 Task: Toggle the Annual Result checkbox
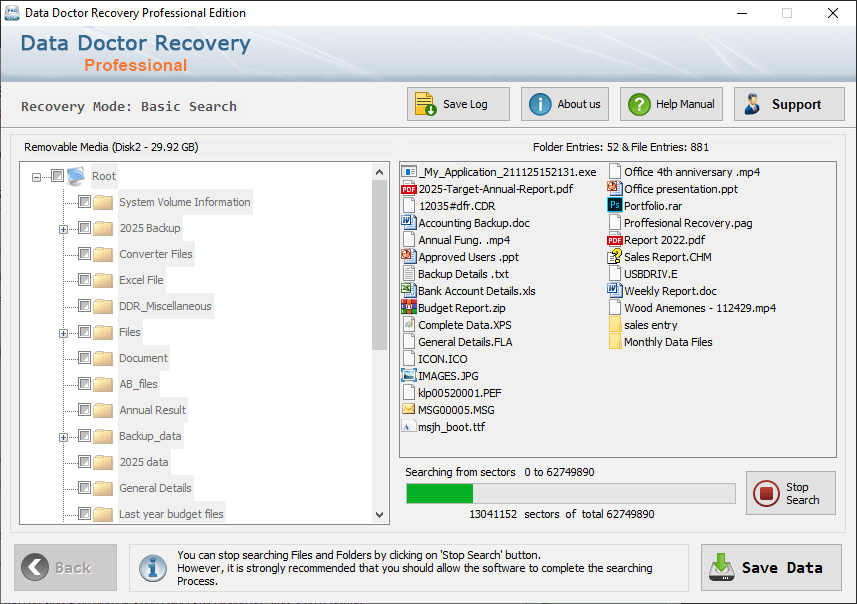tap(84, 409)
